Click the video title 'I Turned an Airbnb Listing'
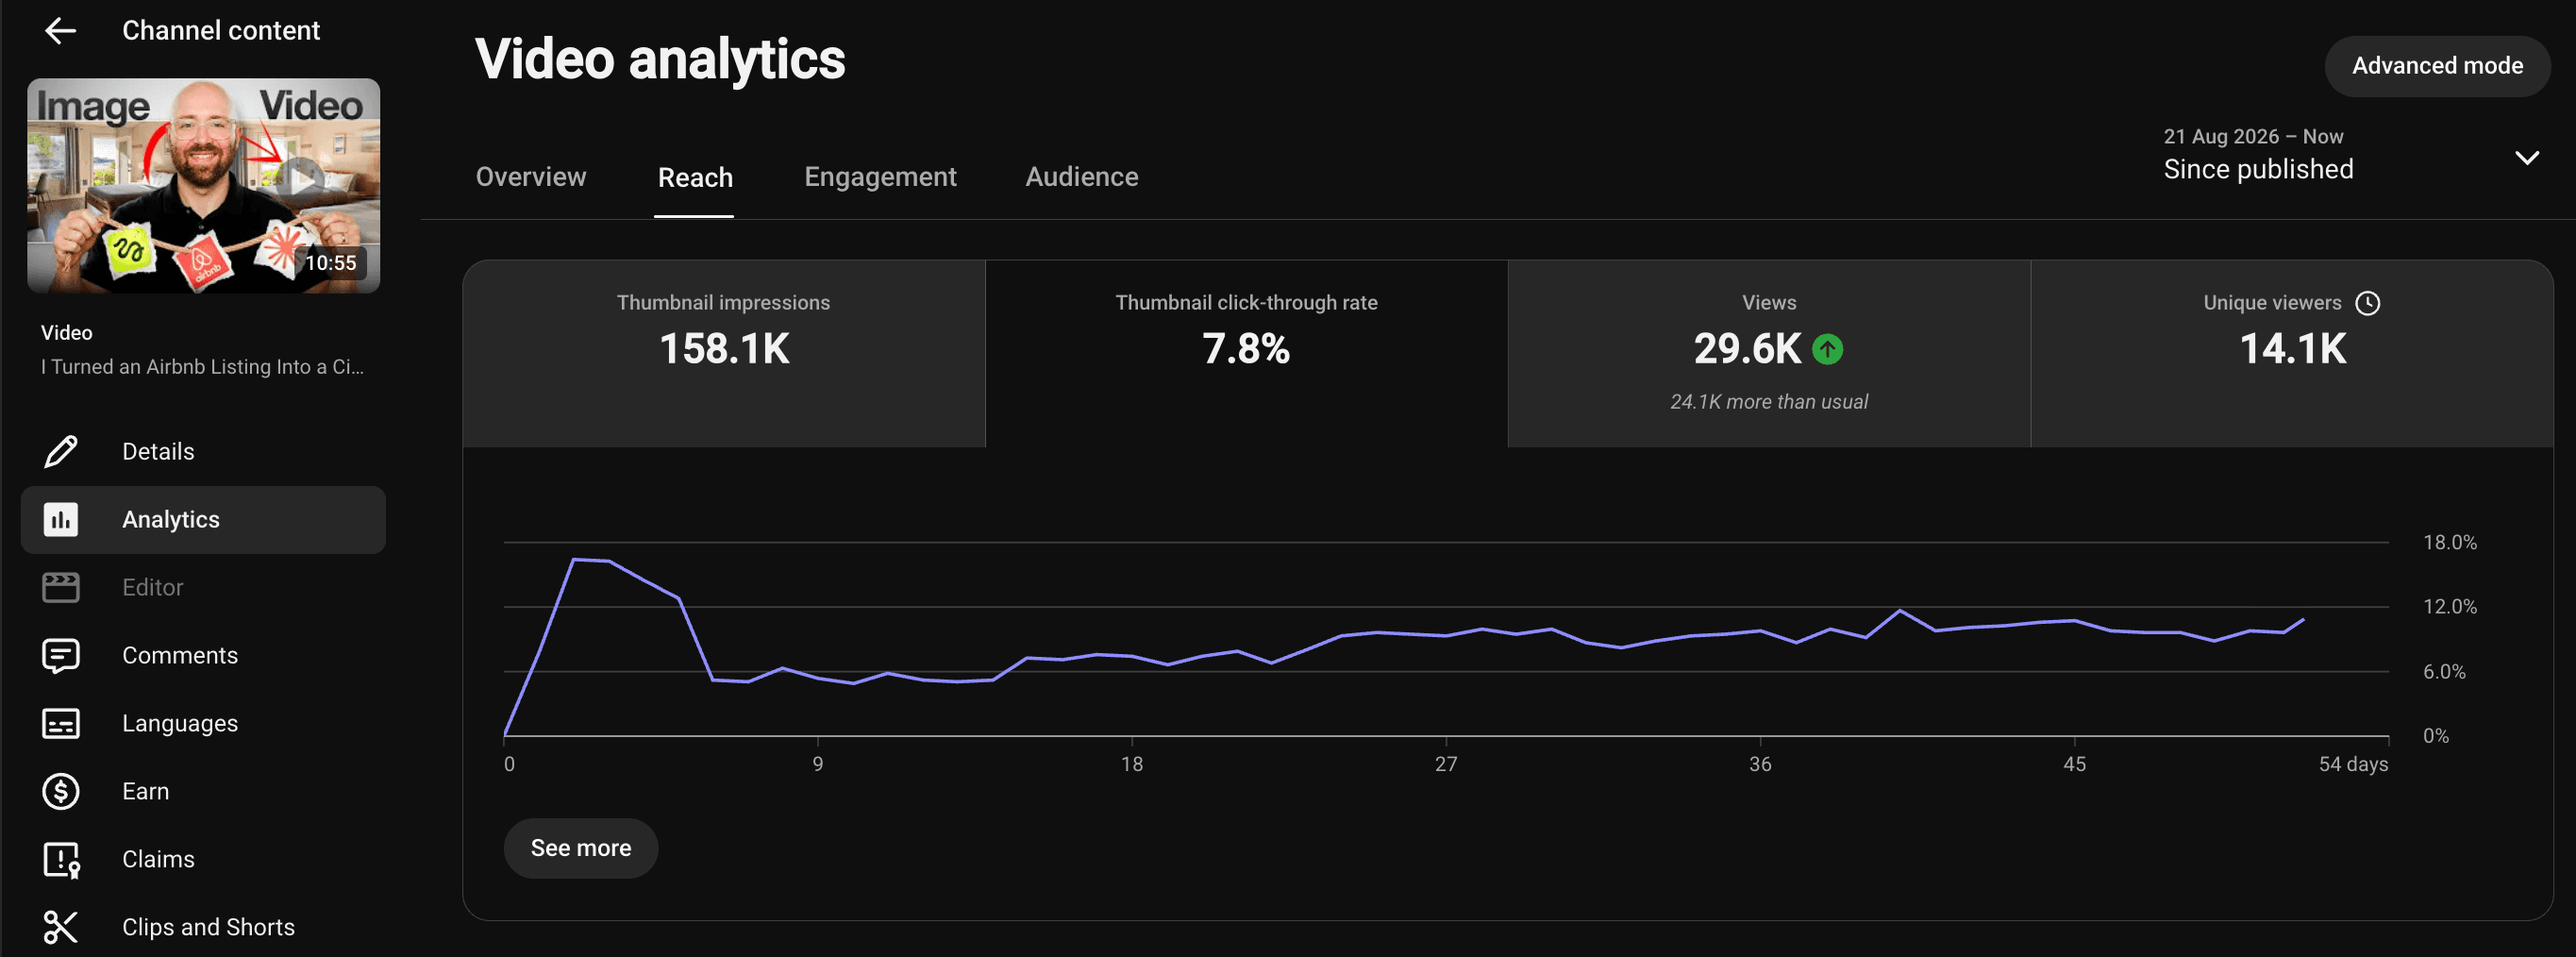Image resolution: width=2576 pixels, height=957 pixels. [202, 367]
